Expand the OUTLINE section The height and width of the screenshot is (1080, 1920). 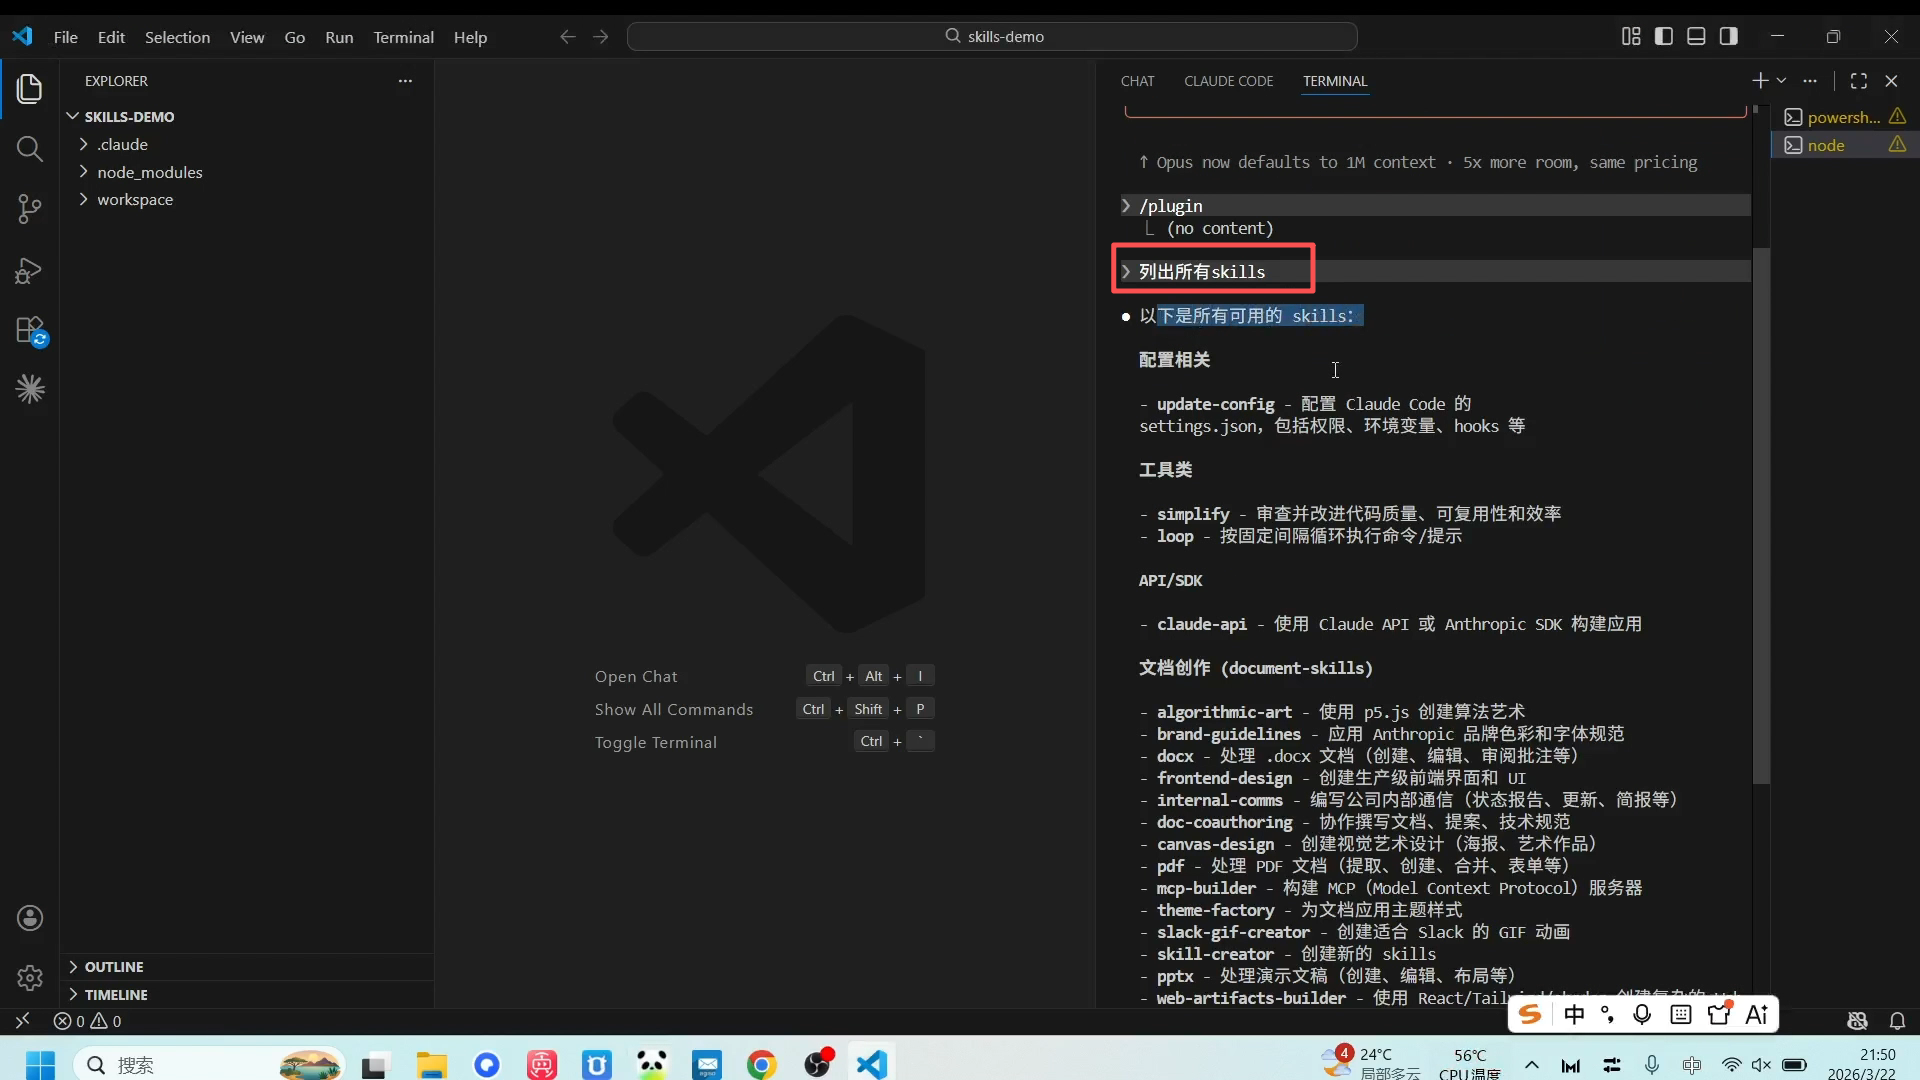(x=113, y=967)
